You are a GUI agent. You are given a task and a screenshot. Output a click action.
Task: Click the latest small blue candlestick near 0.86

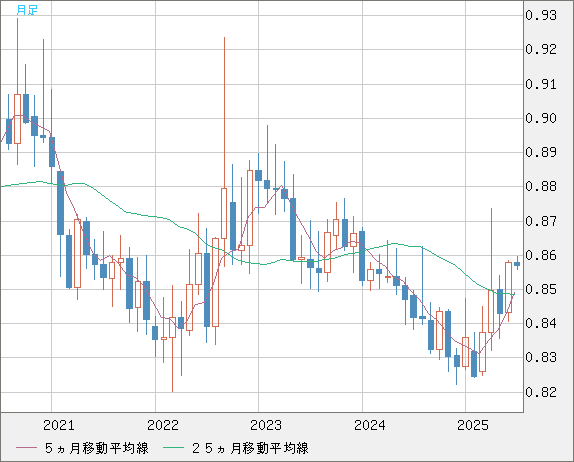click(517, 264)
